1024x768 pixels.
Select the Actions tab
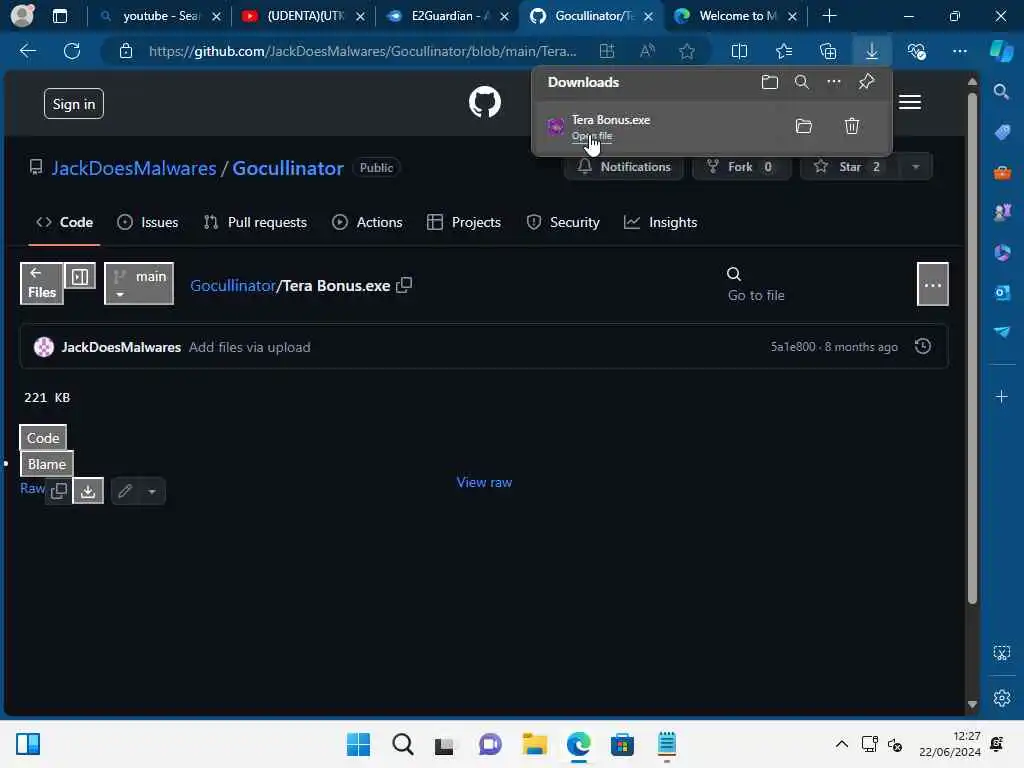coord(367,223)
